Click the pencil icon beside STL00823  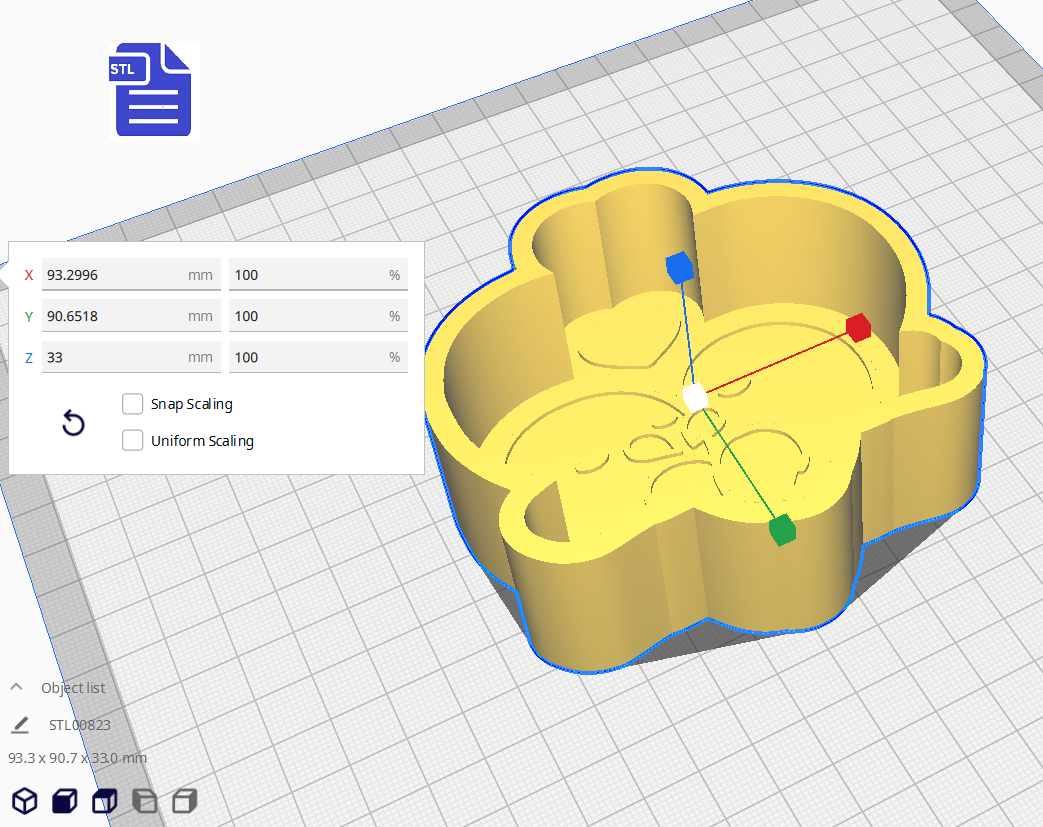(x=20, y=725)
